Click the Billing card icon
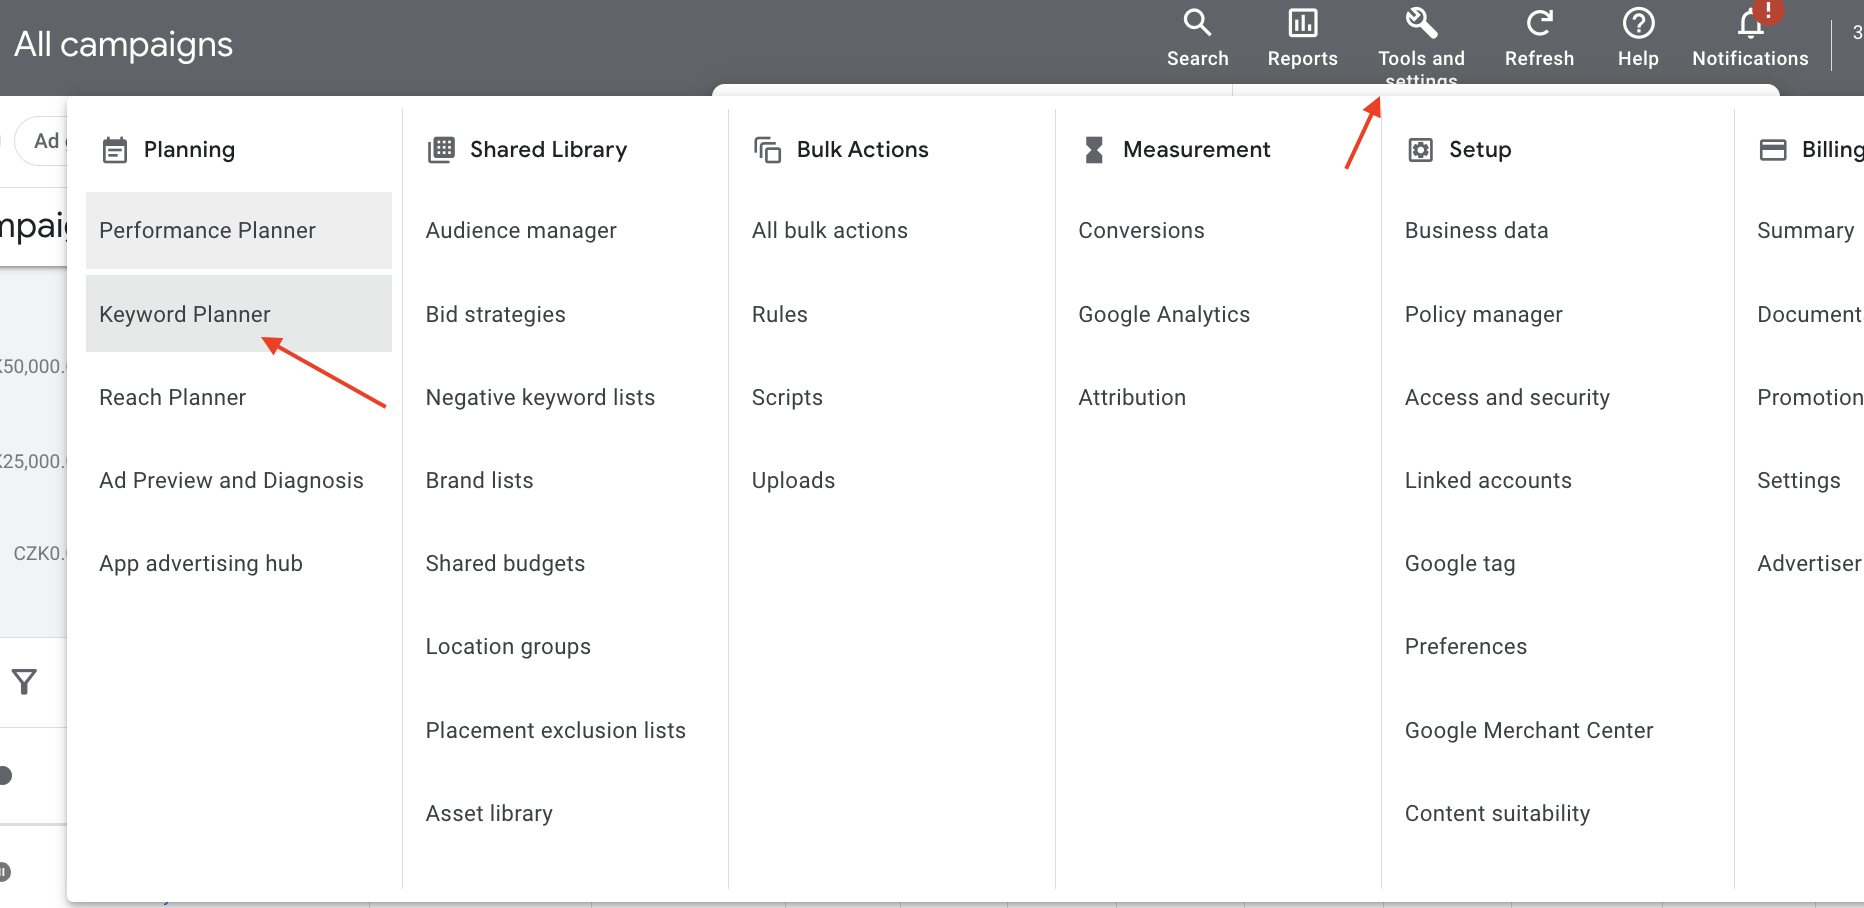The height and width of the screenshot is (908, 1864). point(1773,150)
